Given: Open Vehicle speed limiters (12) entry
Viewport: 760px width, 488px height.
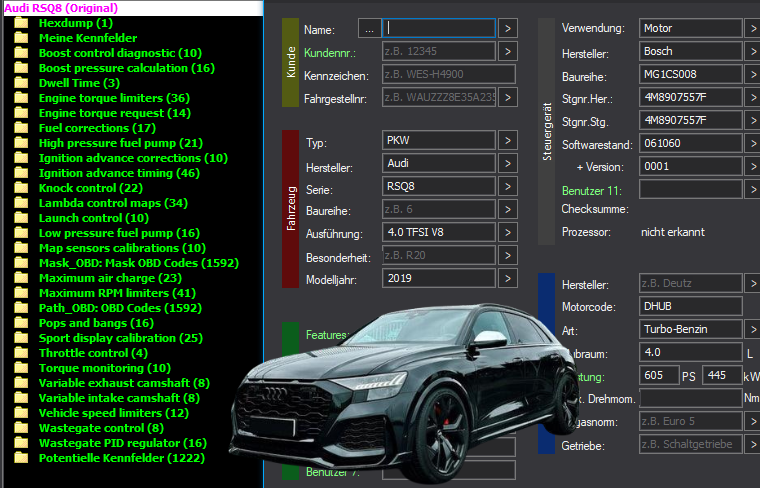Looking at the screenshot, I should [114, 413].
